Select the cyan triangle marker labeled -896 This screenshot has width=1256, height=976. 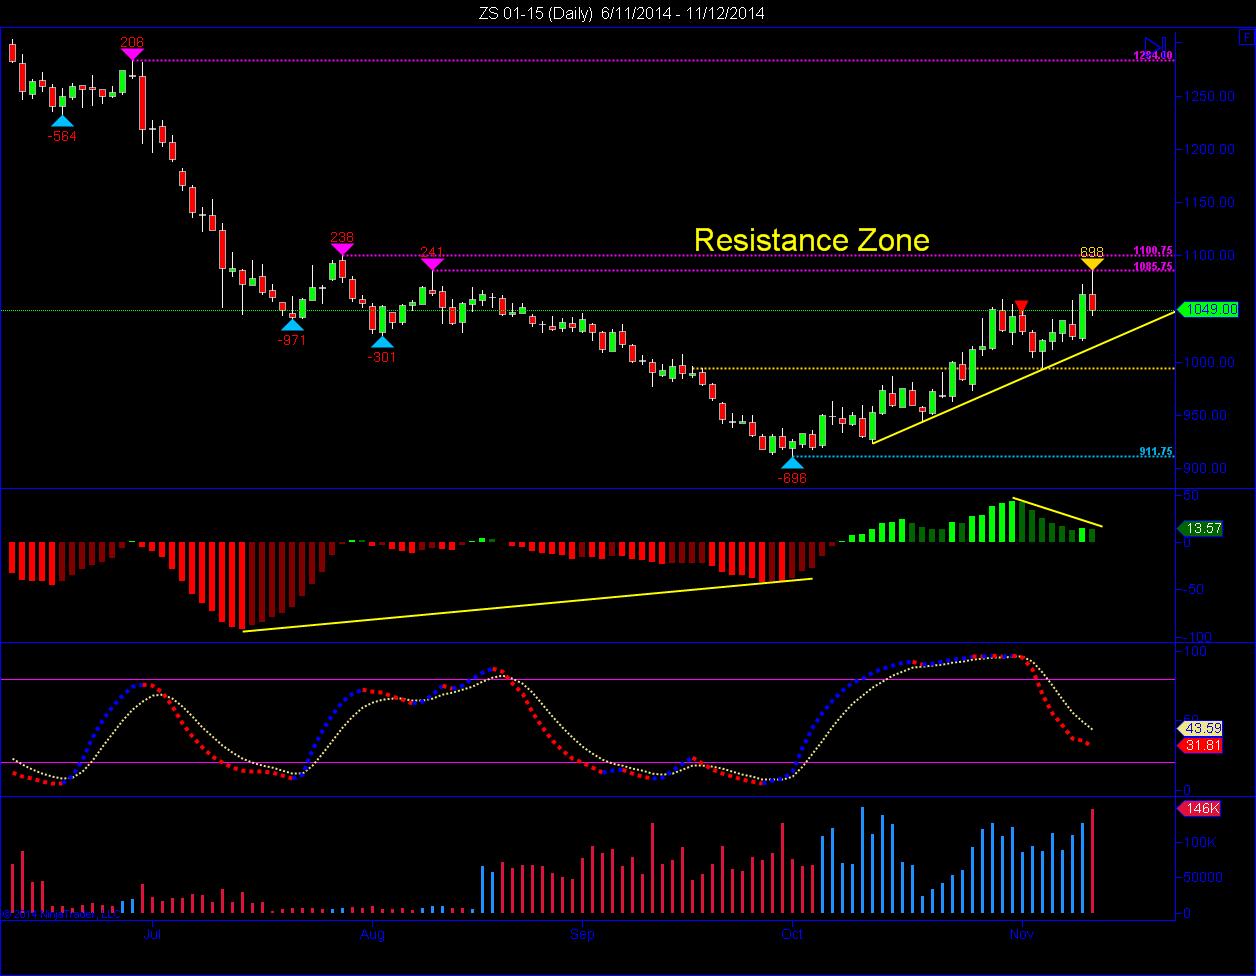792,463
